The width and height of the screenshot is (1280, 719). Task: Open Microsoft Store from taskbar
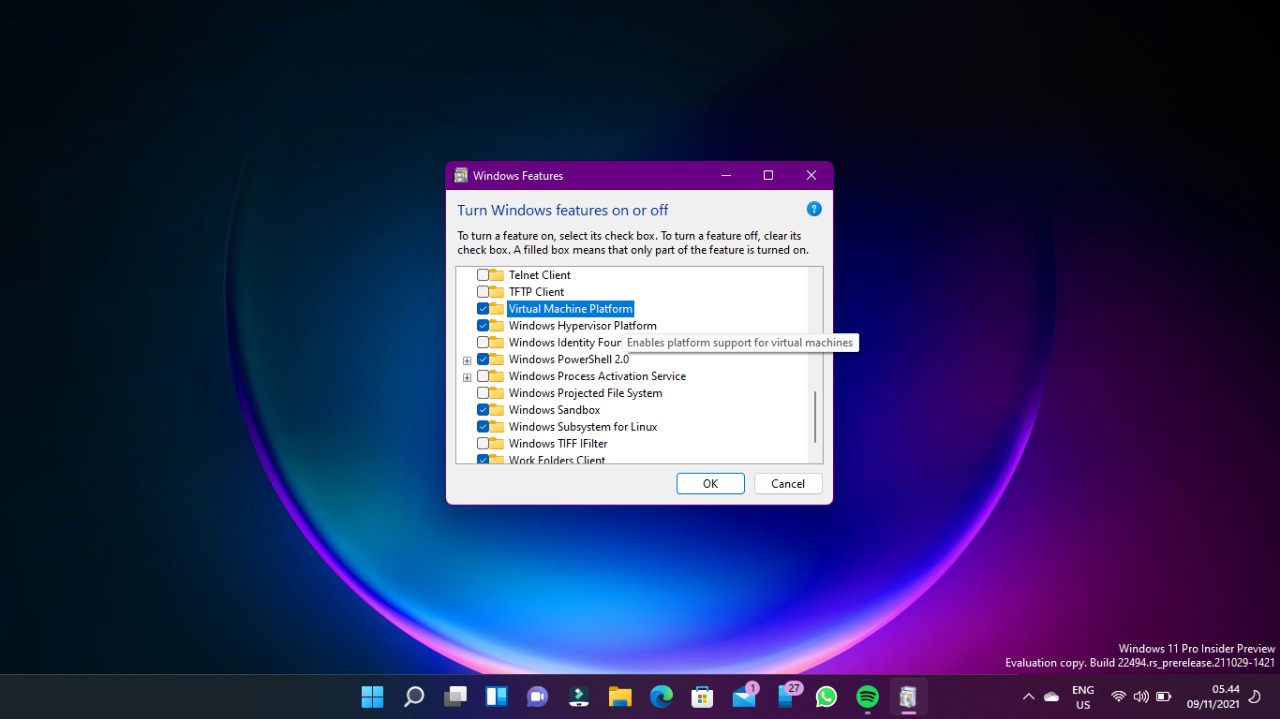point(702,696)
